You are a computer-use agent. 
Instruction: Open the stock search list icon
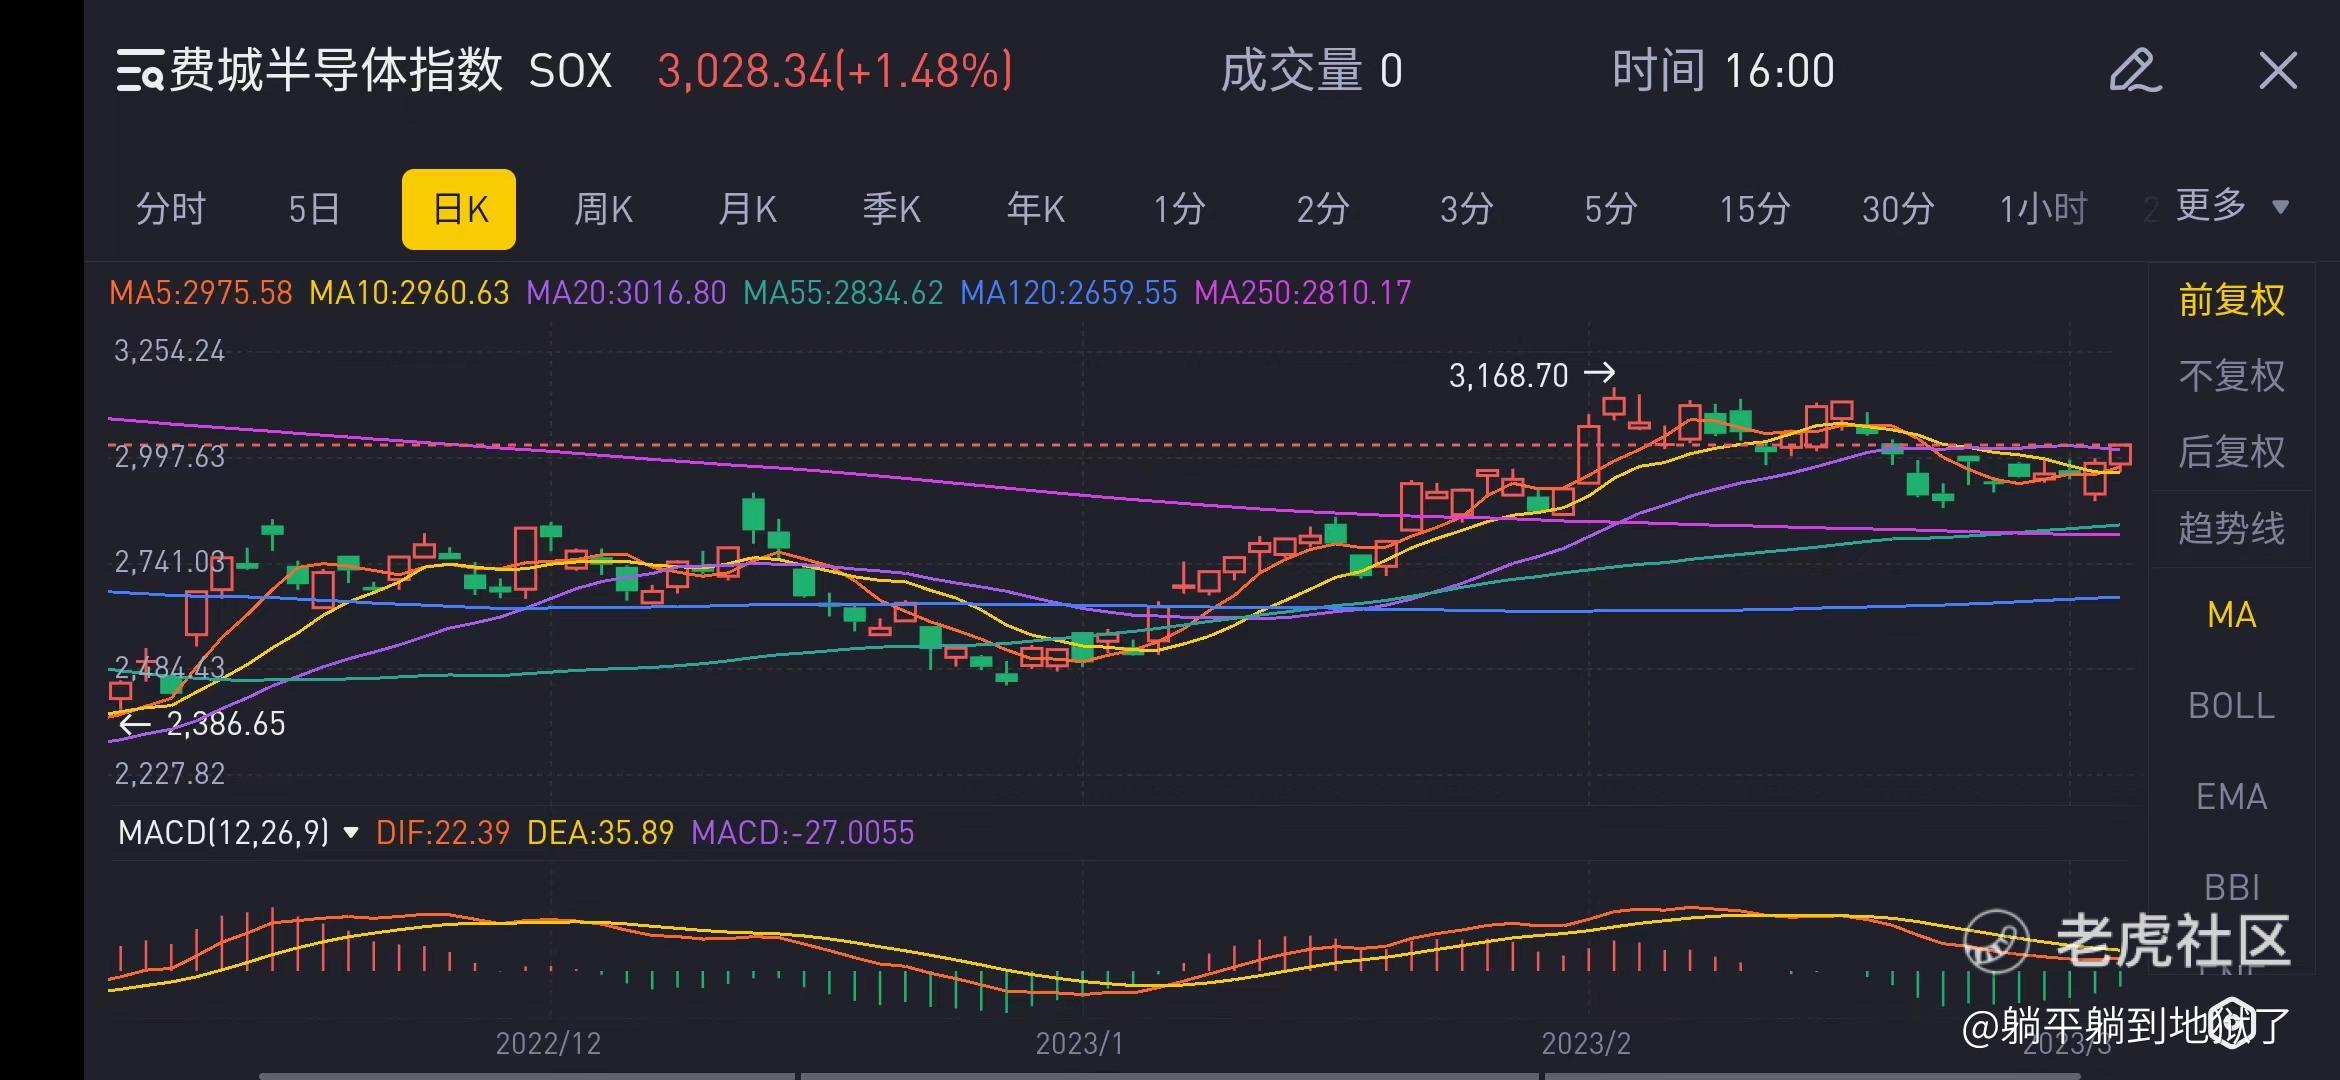pyautogui.click(x=139, y=71)
